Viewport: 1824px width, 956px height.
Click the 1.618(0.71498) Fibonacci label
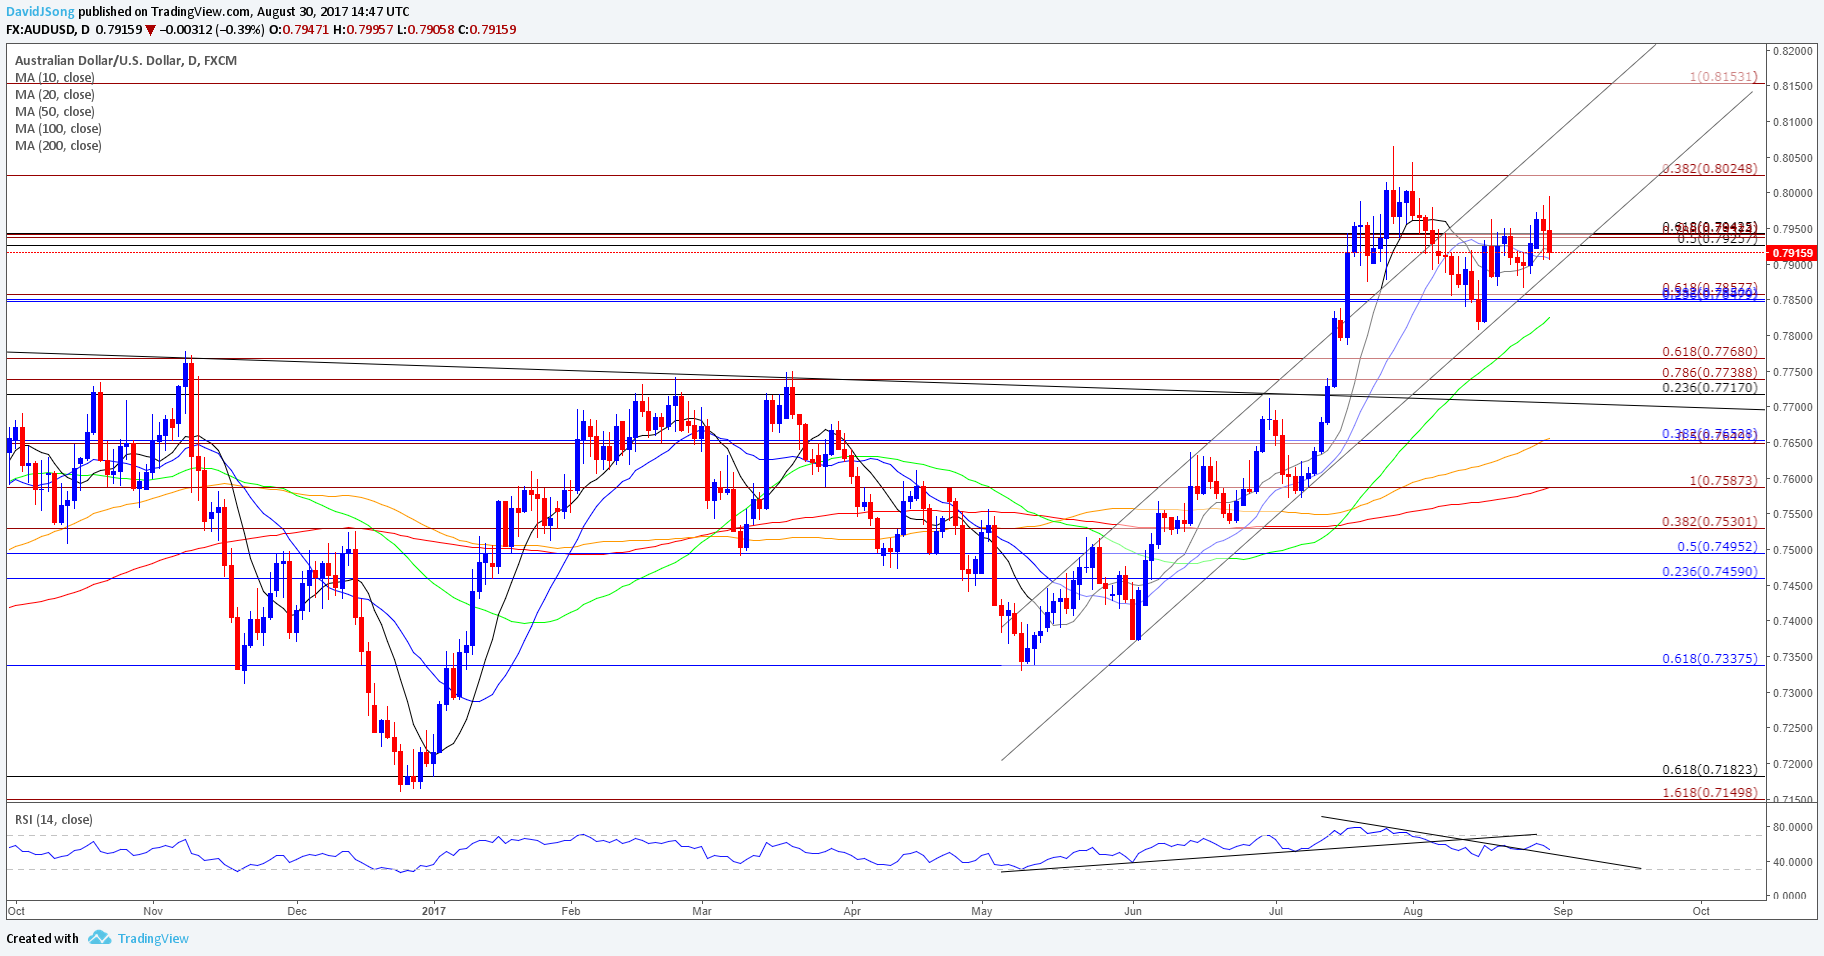click(1710, 792)
